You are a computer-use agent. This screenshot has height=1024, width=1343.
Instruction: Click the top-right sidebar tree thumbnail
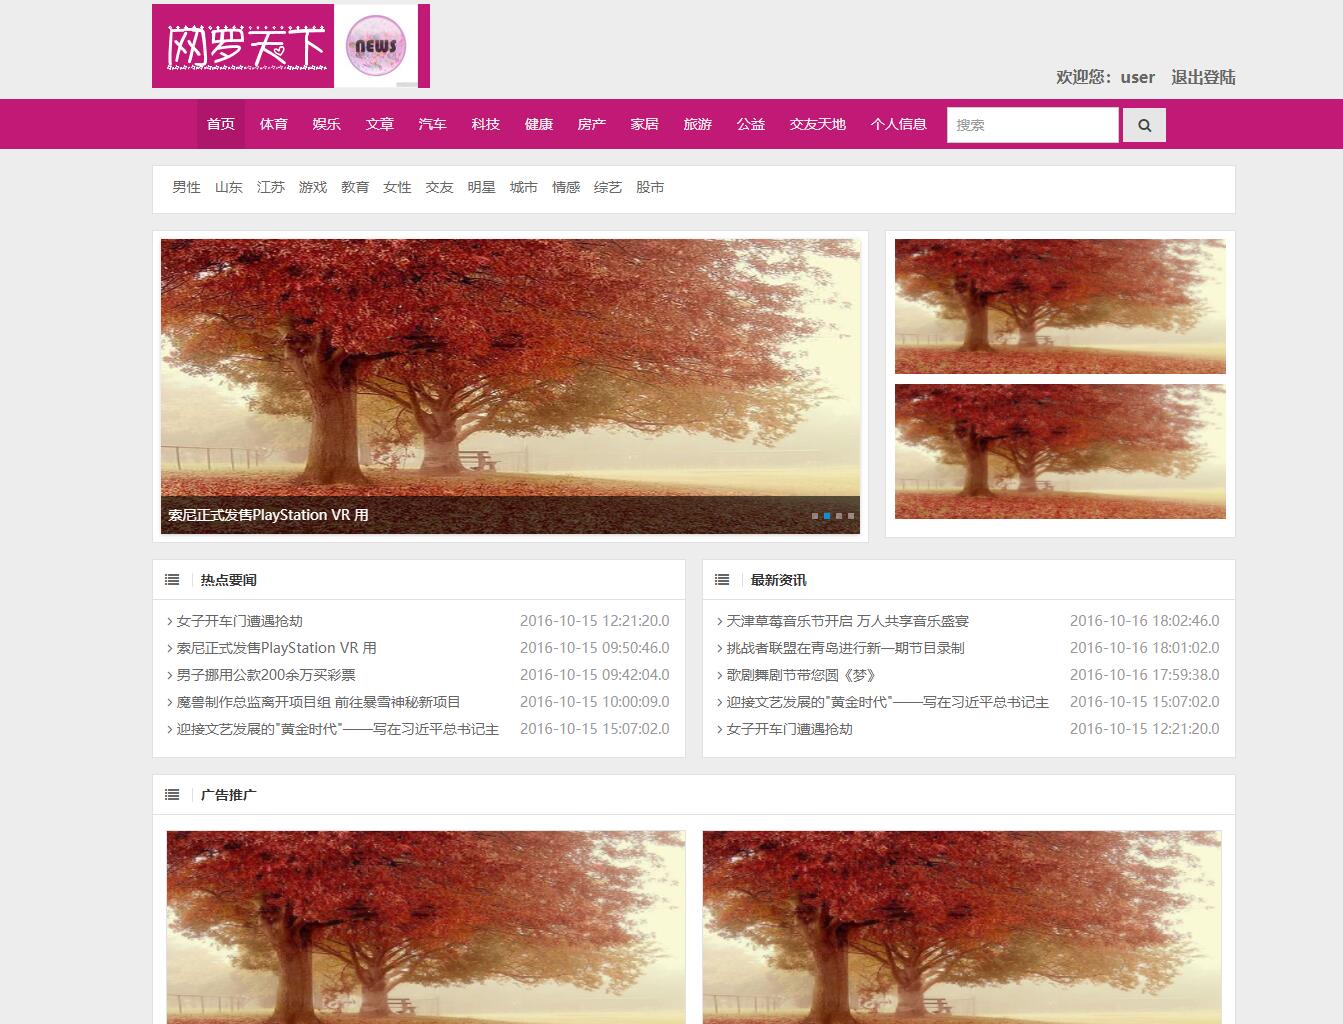coord(1060,306)
